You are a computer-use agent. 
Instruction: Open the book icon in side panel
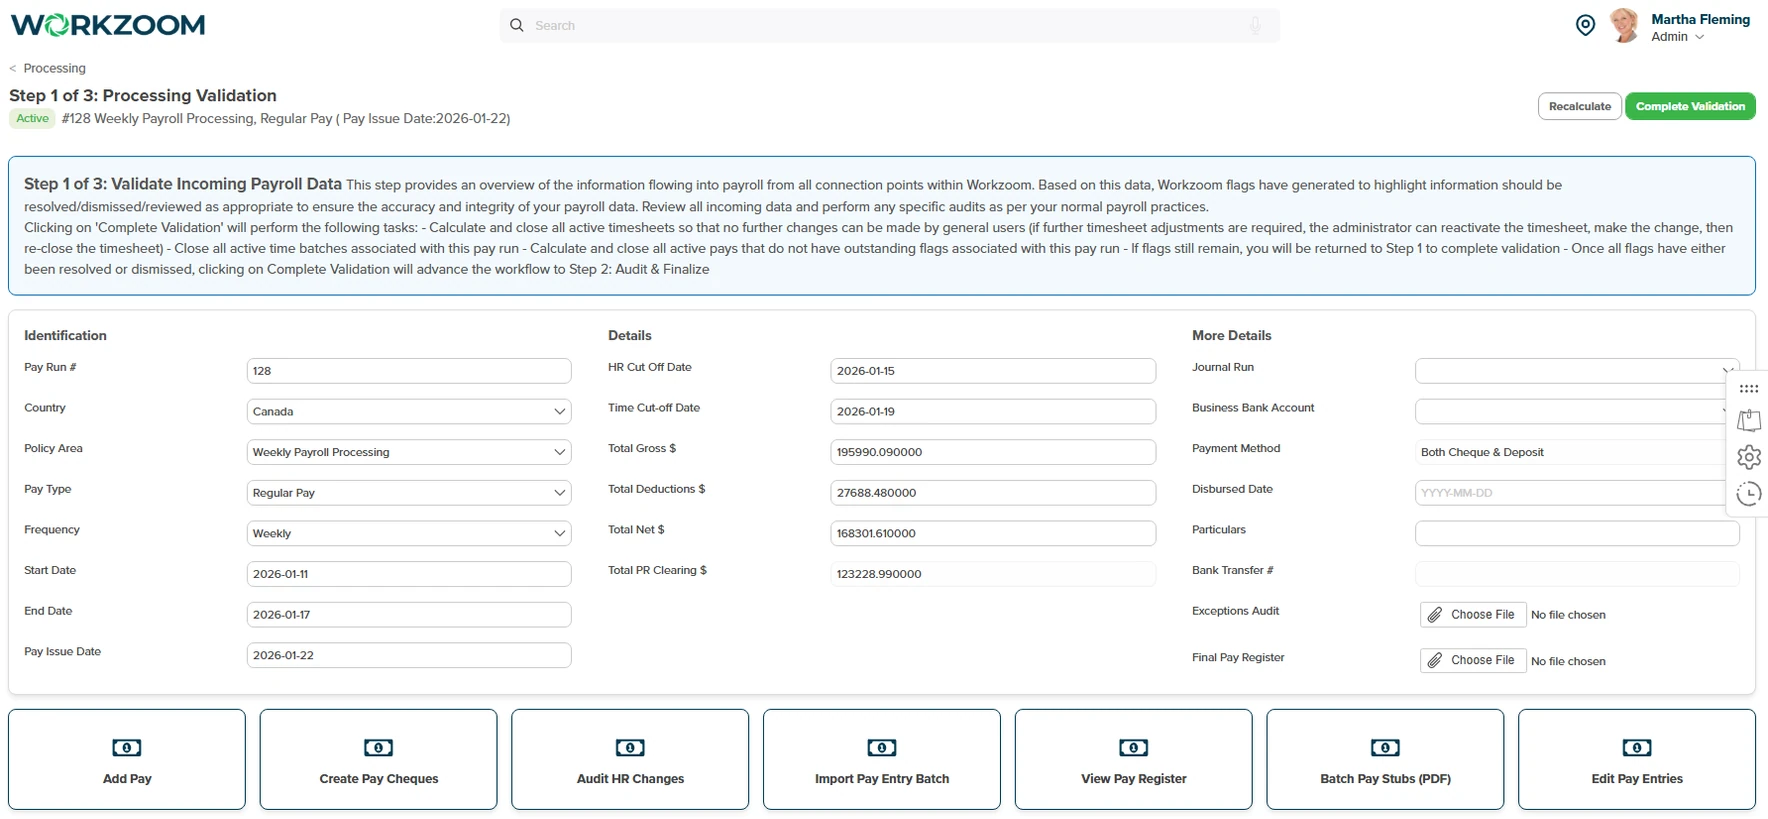tap(1749, 421)
